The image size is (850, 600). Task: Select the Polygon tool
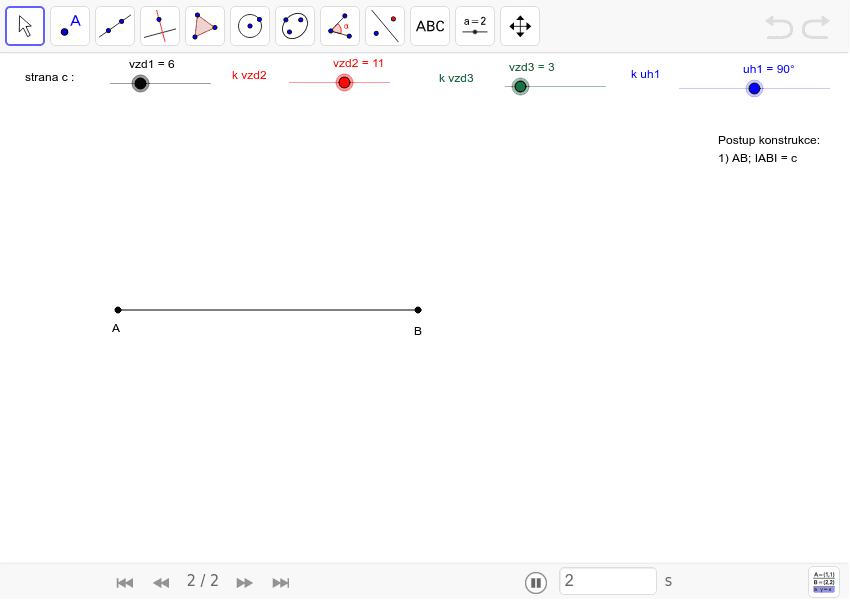click(x=205, y=26)
